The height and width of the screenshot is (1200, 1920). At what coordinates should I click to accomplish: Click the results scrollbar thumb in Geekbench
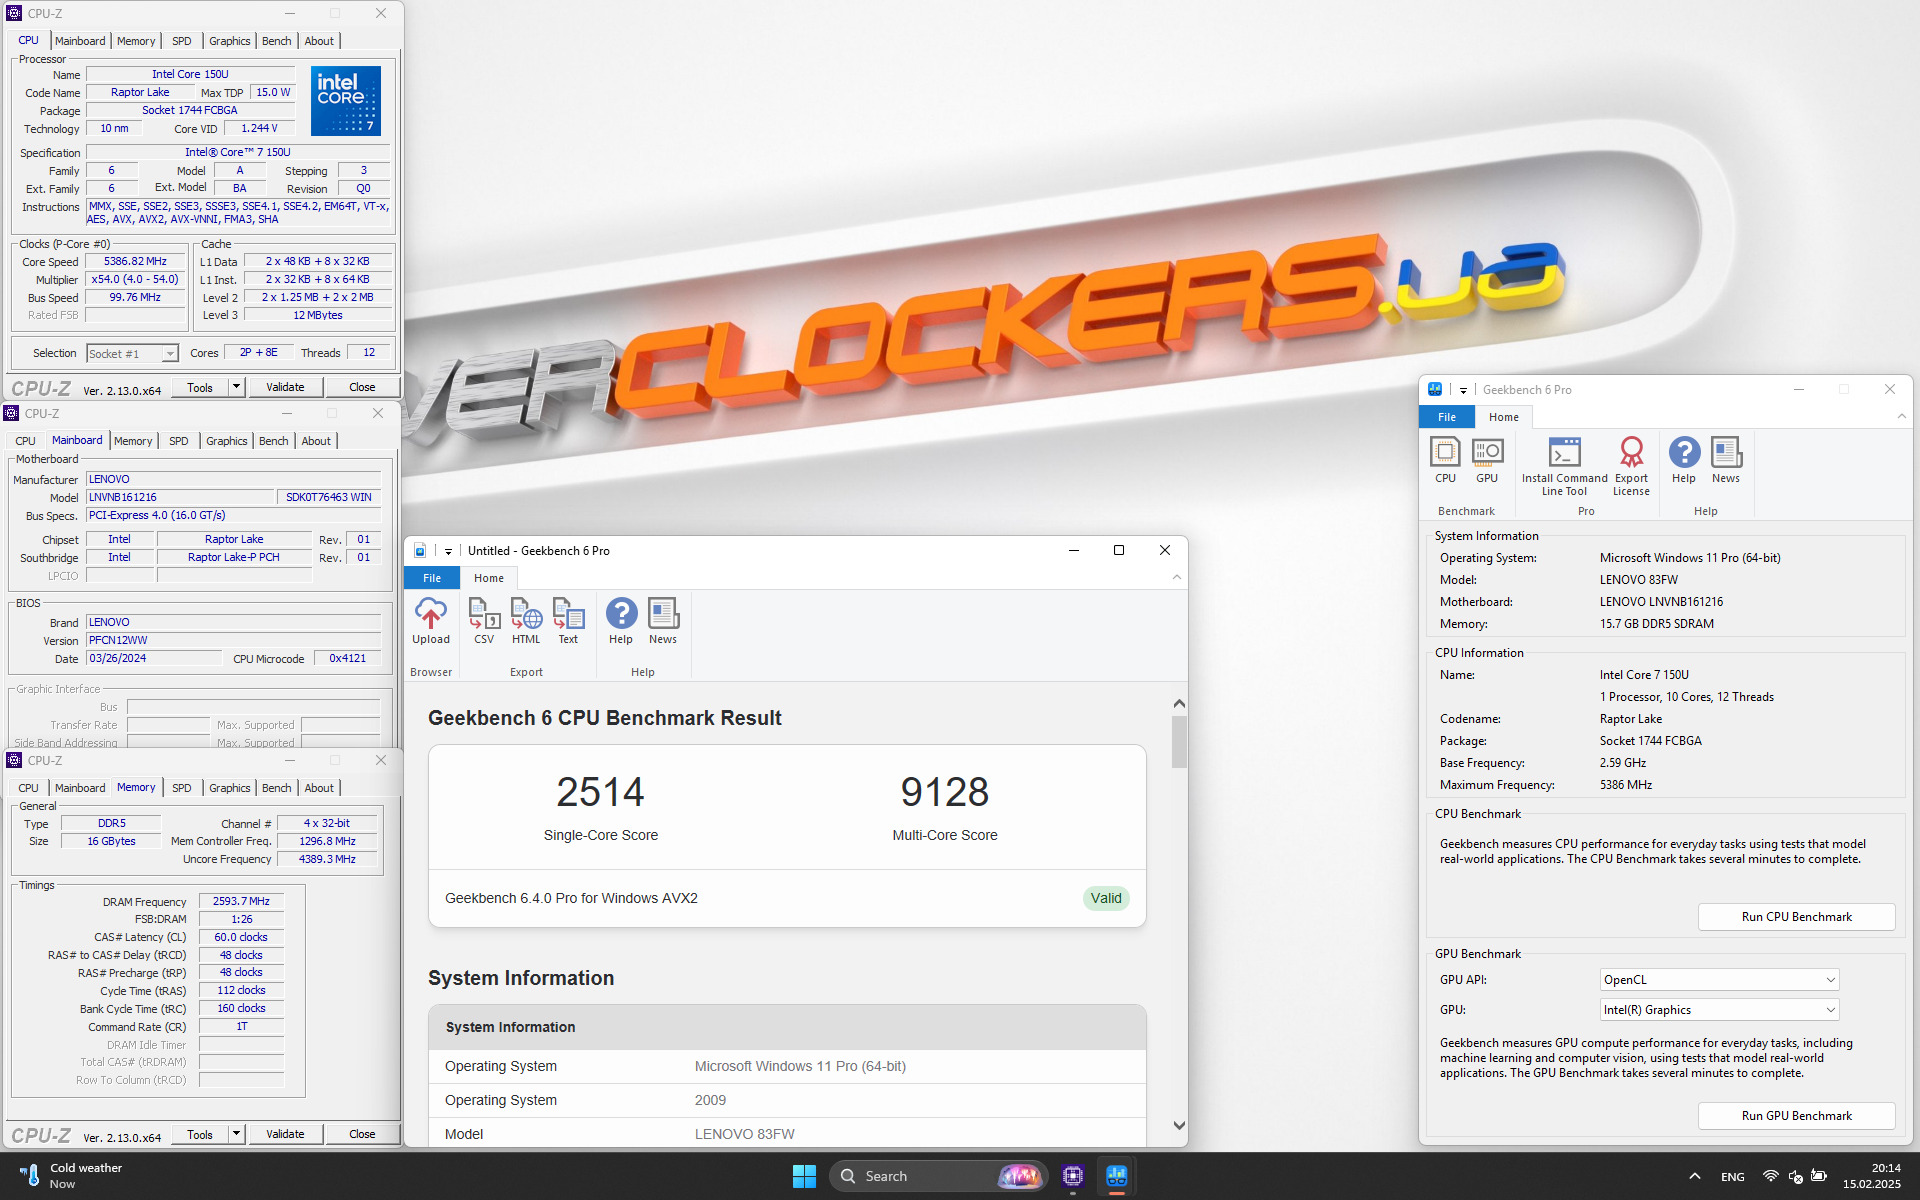click(1179, 743)
